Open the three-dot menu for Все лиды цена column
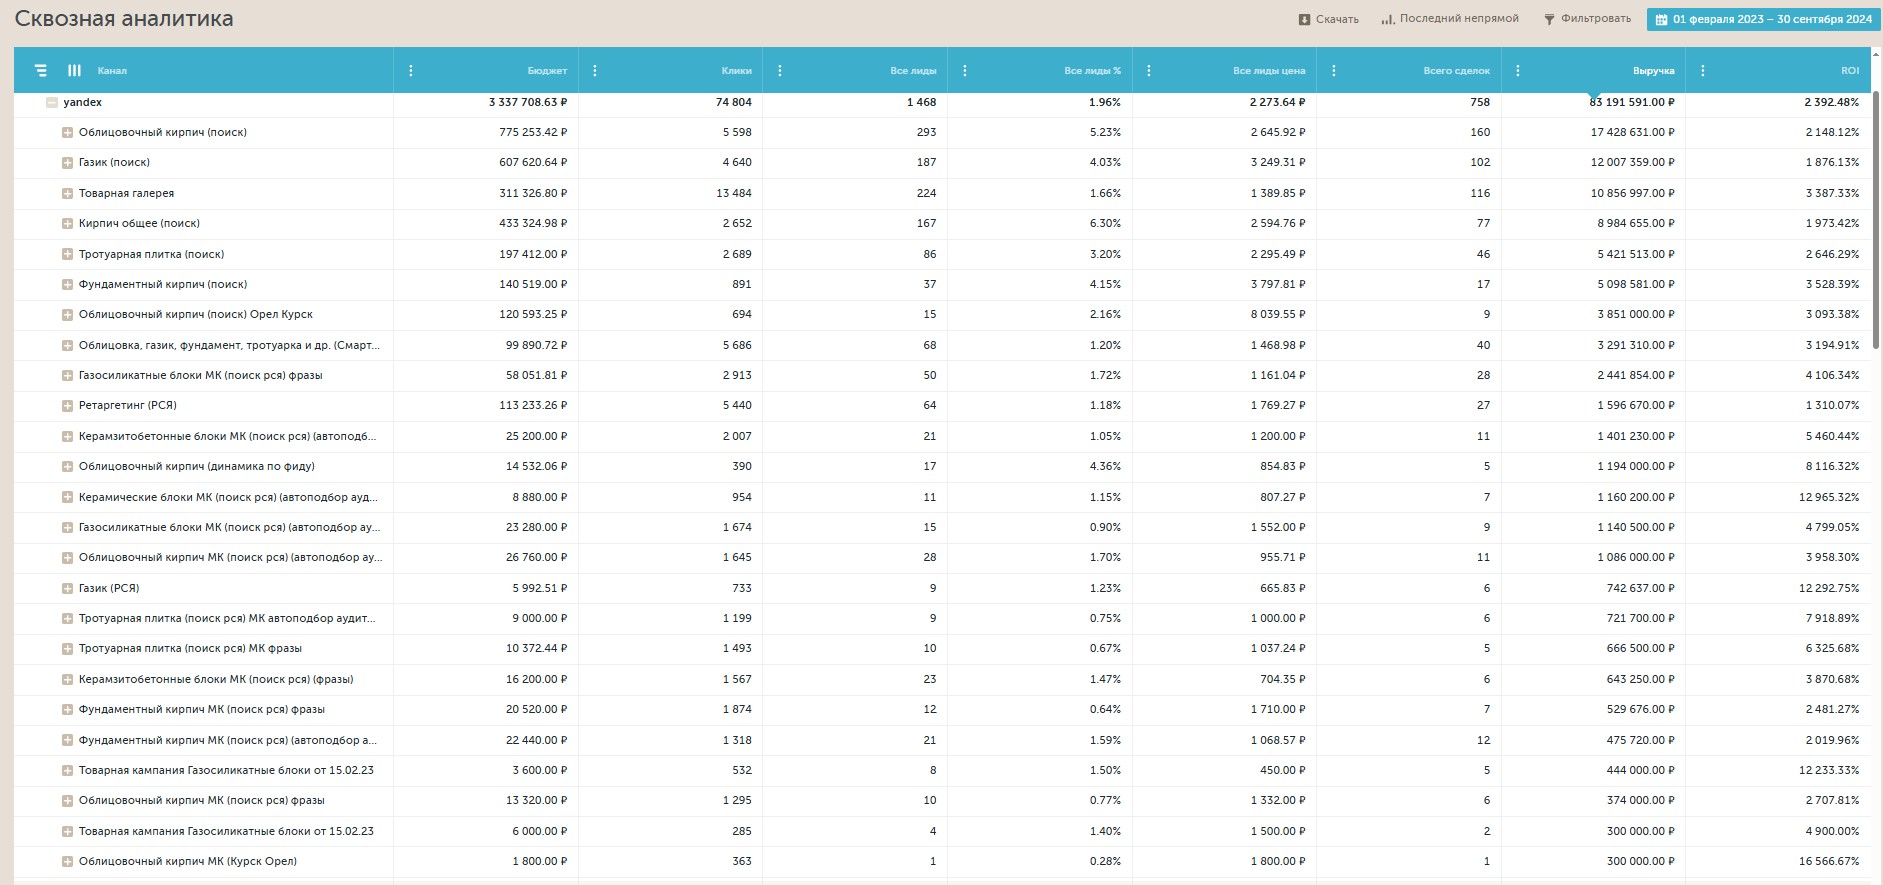 [x=1149, y=71]
